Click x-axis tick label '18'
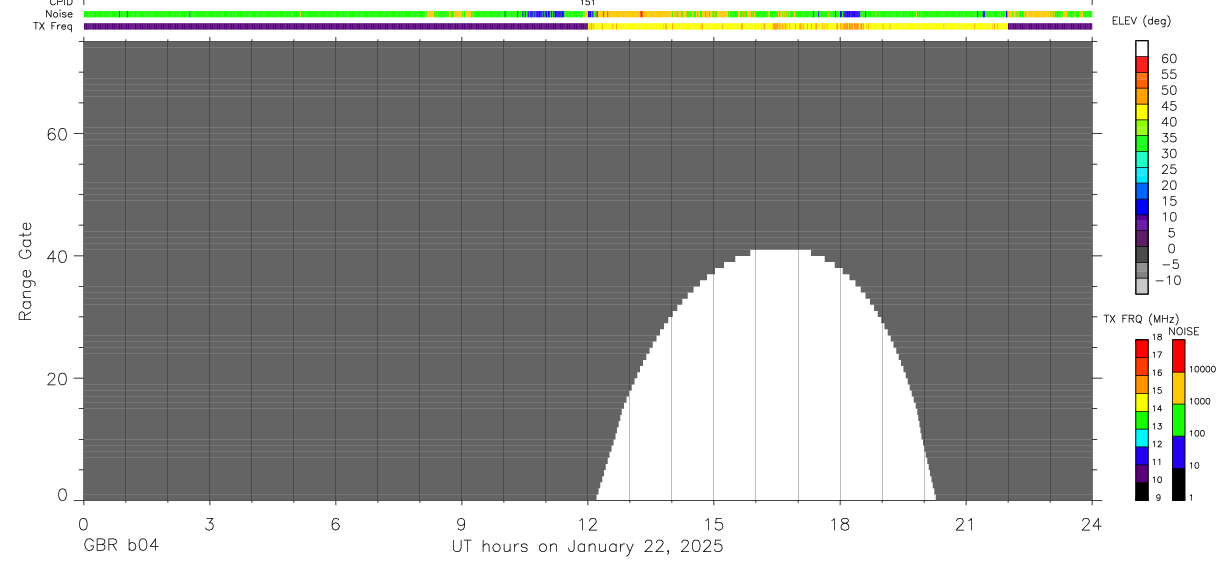This screenshot has width=1228, height=567. point(839,523)
